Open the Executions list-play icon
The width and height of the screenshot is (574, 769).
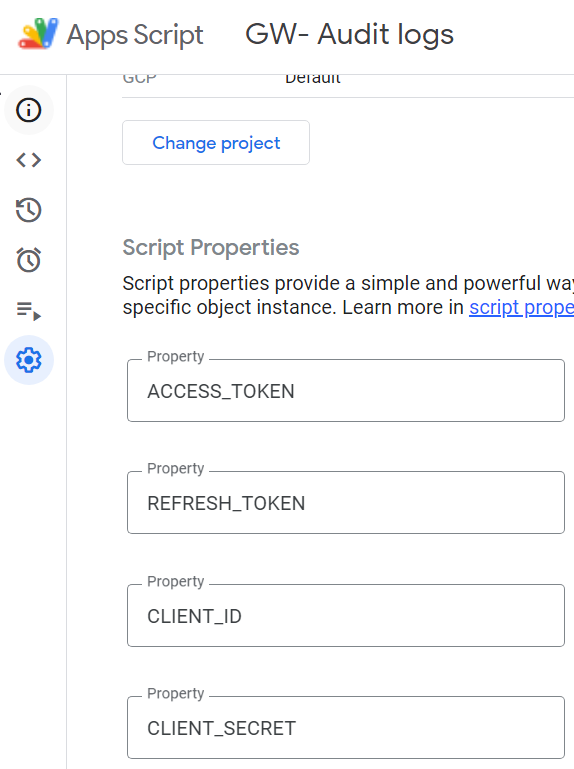pos(28,310)
